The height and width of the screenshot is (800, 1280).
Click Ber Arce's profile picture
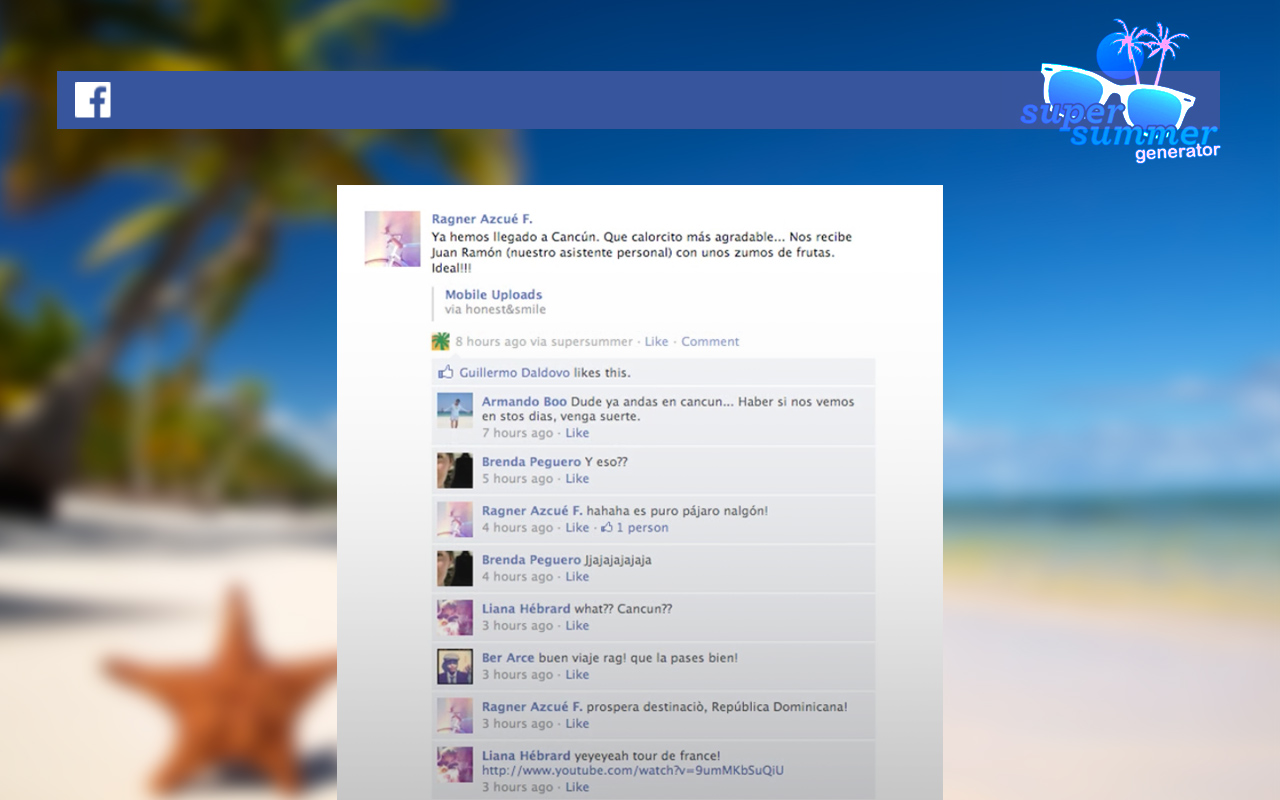pyautogui.click(x=454, y=666)
